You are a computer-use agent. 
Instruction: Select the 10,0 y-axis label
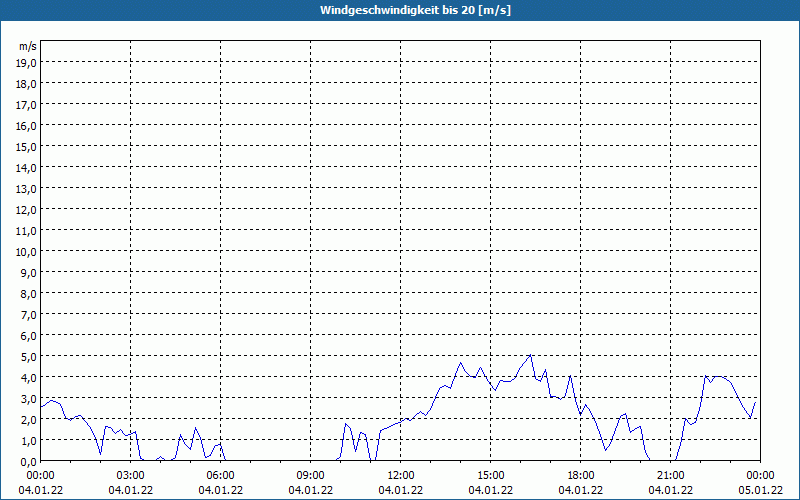coord(26,251)
